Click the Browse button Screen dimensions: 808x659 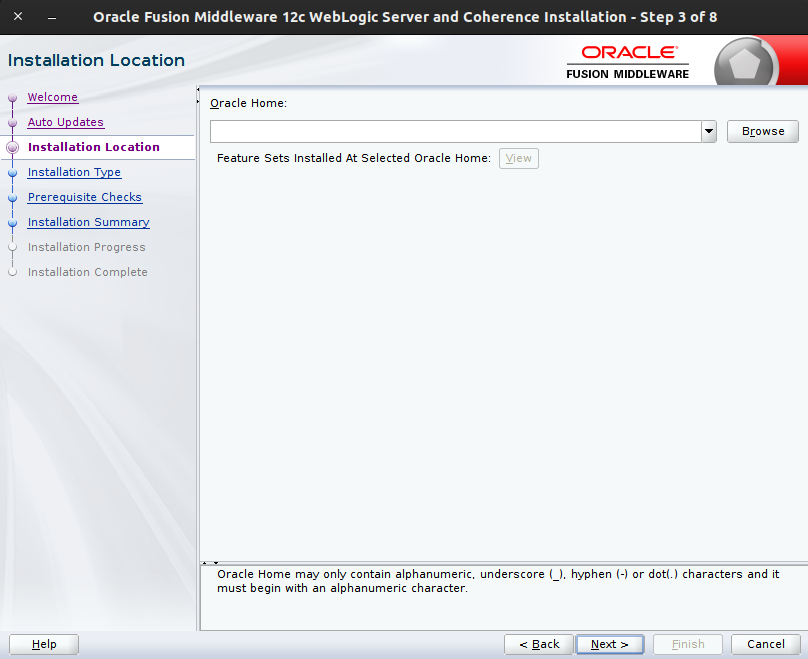[x=762, y=131]
